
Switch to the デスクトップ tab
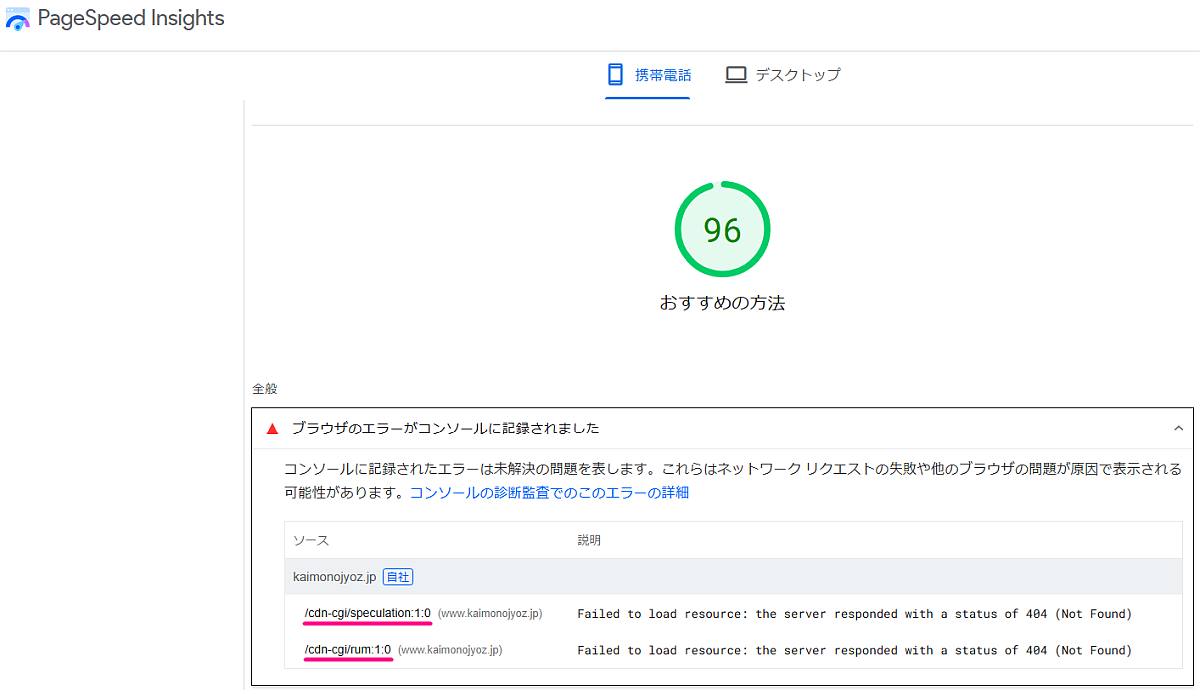click(x=783, y=75)
